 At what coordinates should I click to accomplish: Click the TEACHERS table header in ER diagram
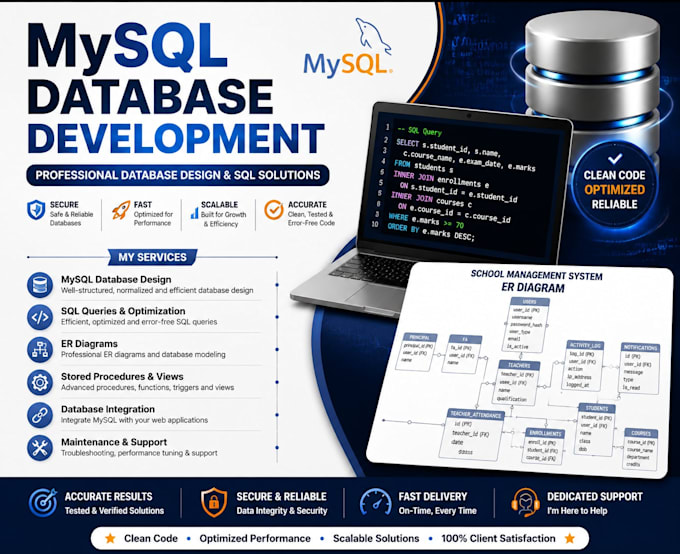click(519, 365)
